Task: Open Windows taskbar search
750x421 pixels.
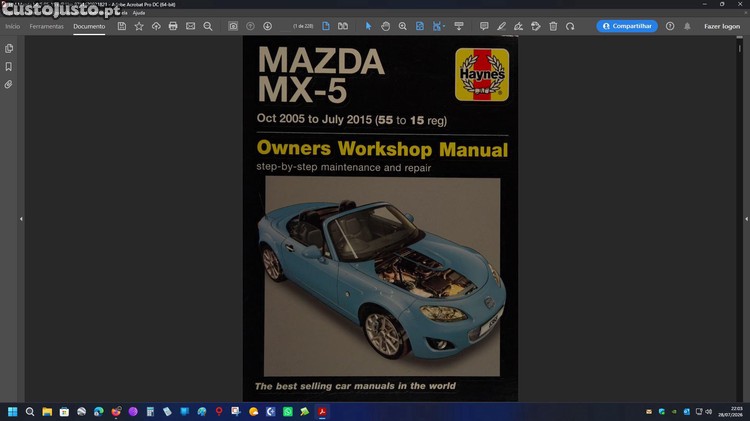Action: (x=30, y=411)
